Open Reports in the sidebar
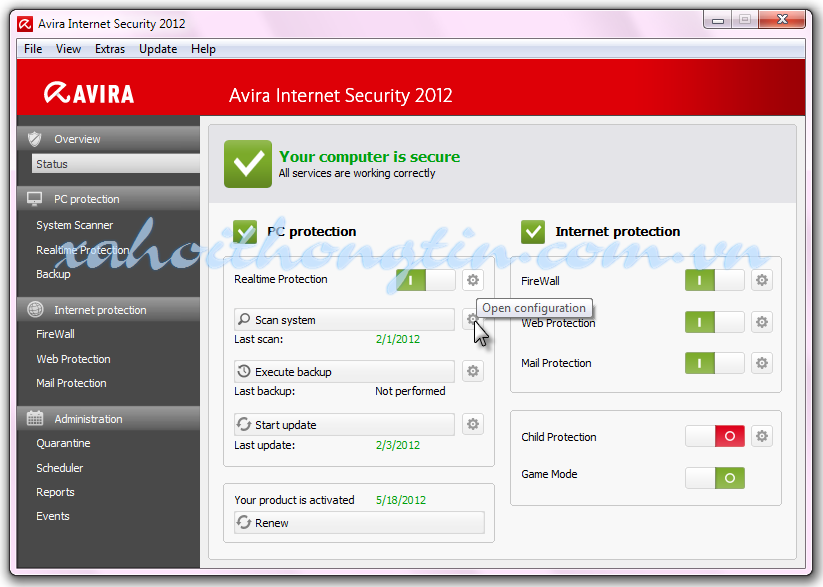The height and width of the screenshot is (587, 823). 55,491
